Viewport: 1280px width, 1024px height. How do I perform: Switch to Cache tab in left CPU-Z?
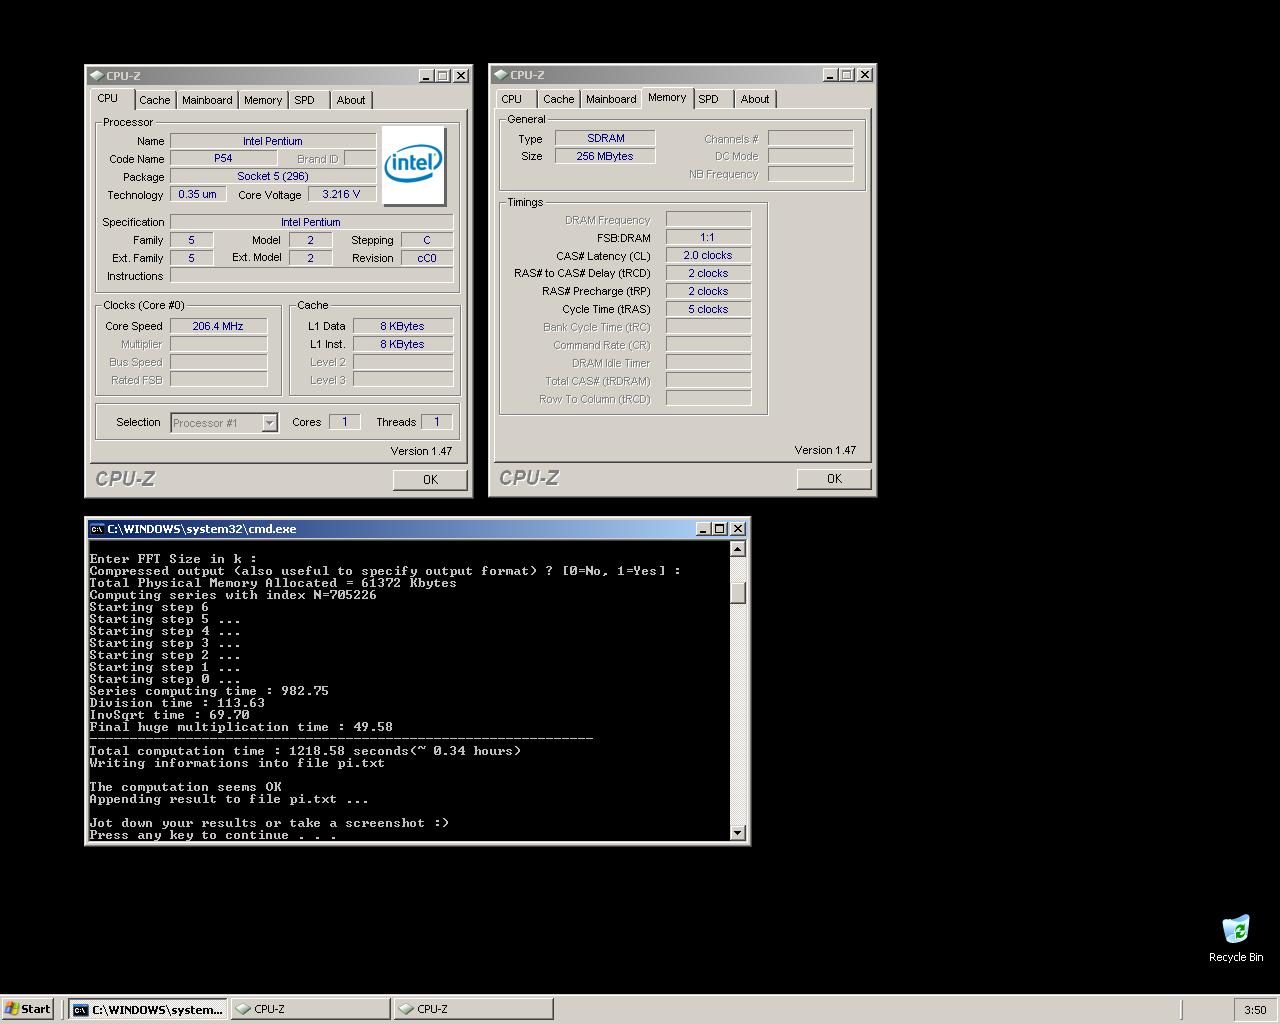pyautogui.click(x=154, y=100)
